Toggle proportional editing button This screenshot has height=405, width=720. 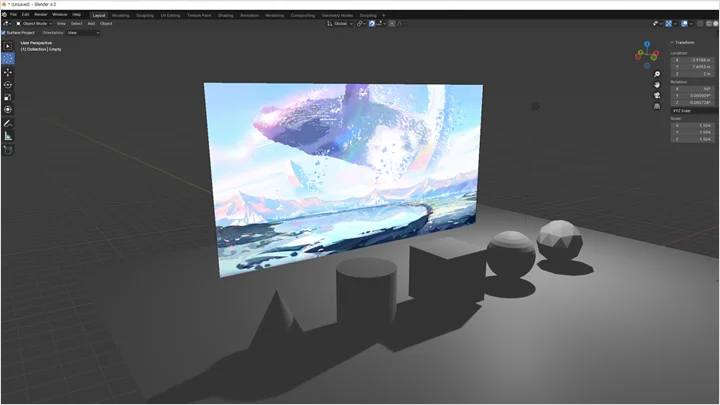[x=392, y=23]
